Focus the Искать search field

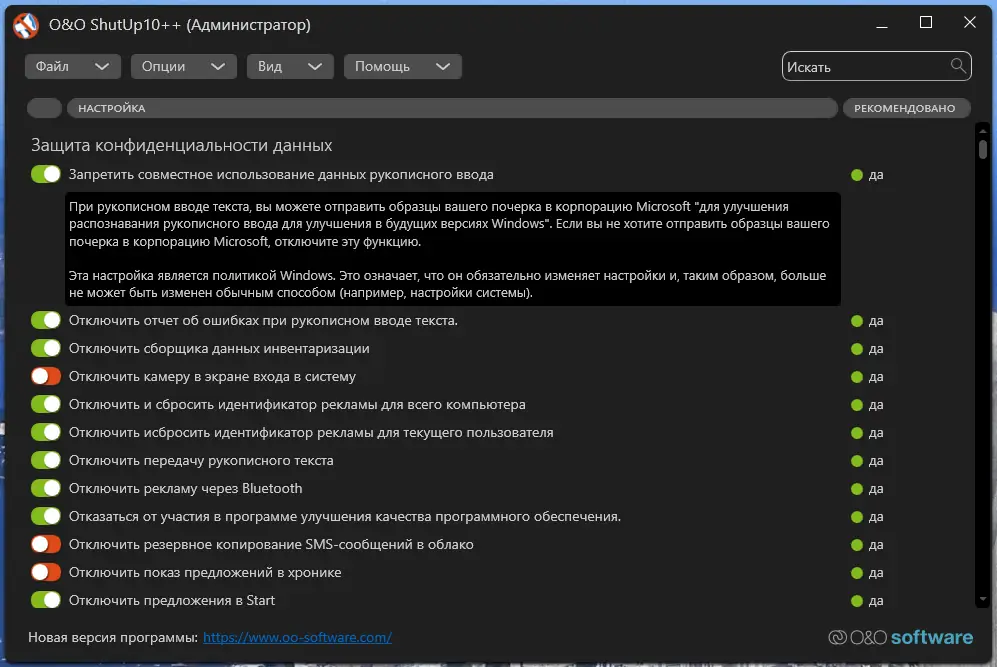pos(865,67)
